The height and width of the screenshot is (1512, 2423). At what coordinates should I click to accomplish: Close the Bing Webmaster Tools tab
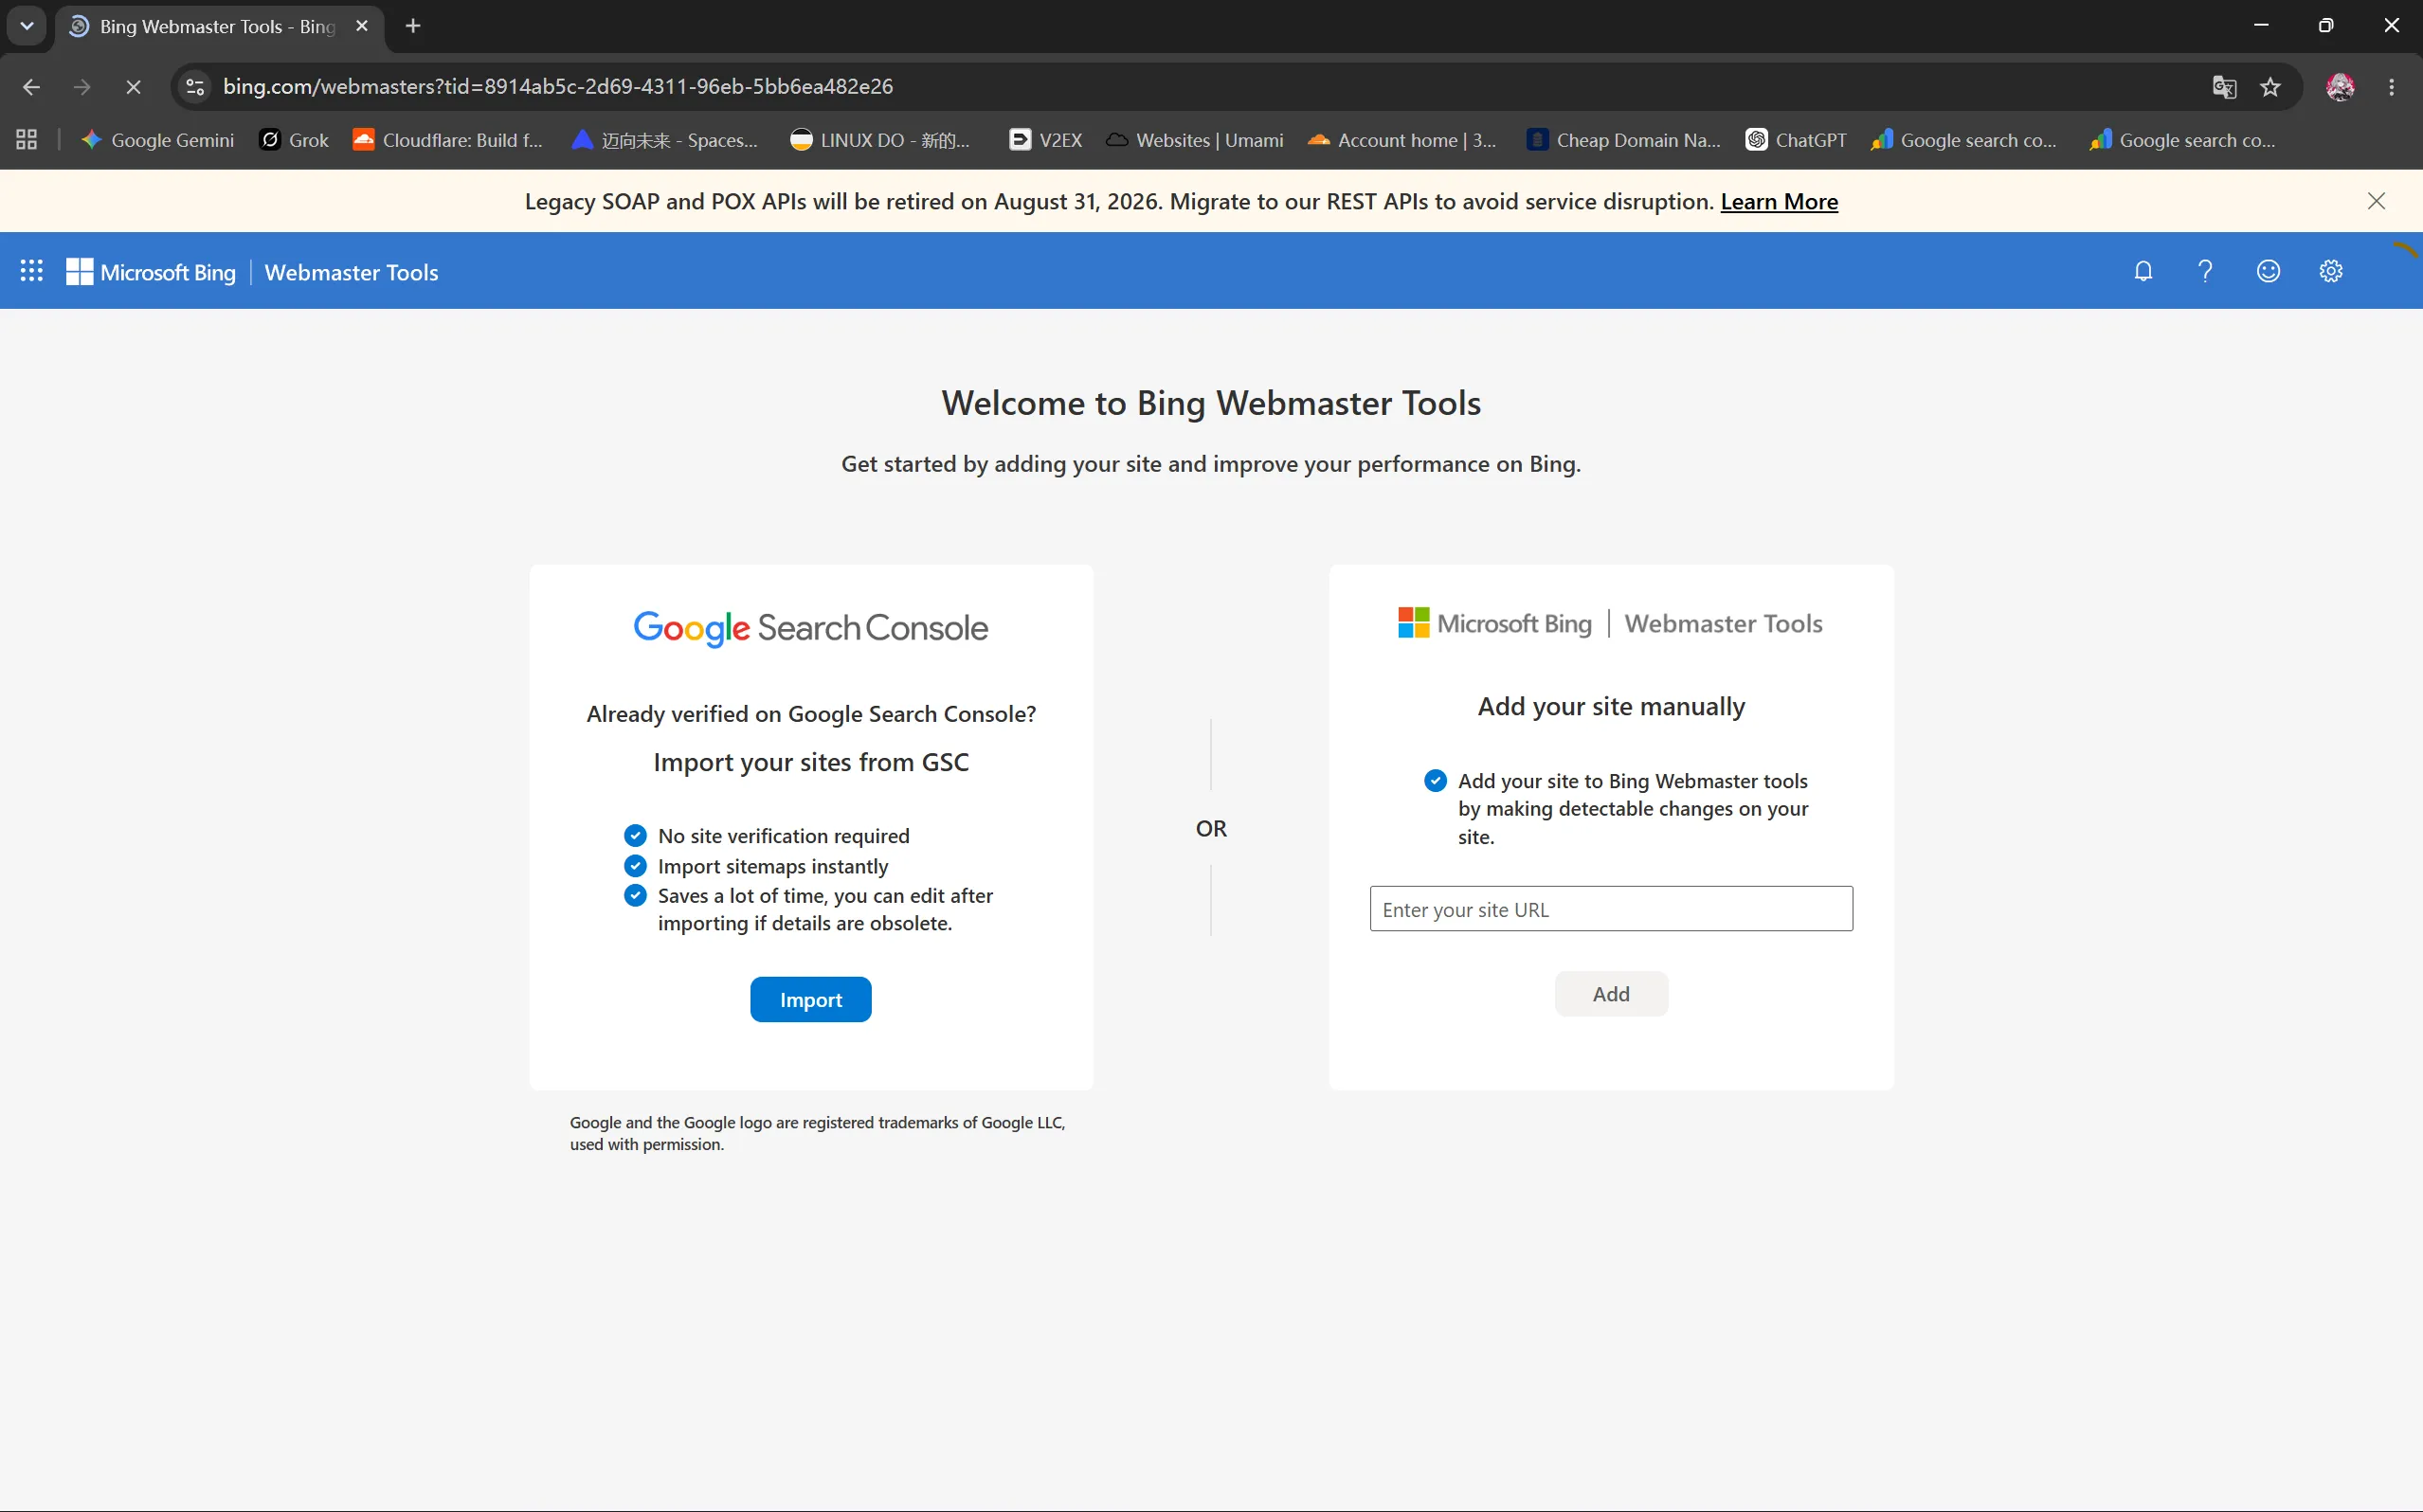pyautogui.click(x=362, y=26)
